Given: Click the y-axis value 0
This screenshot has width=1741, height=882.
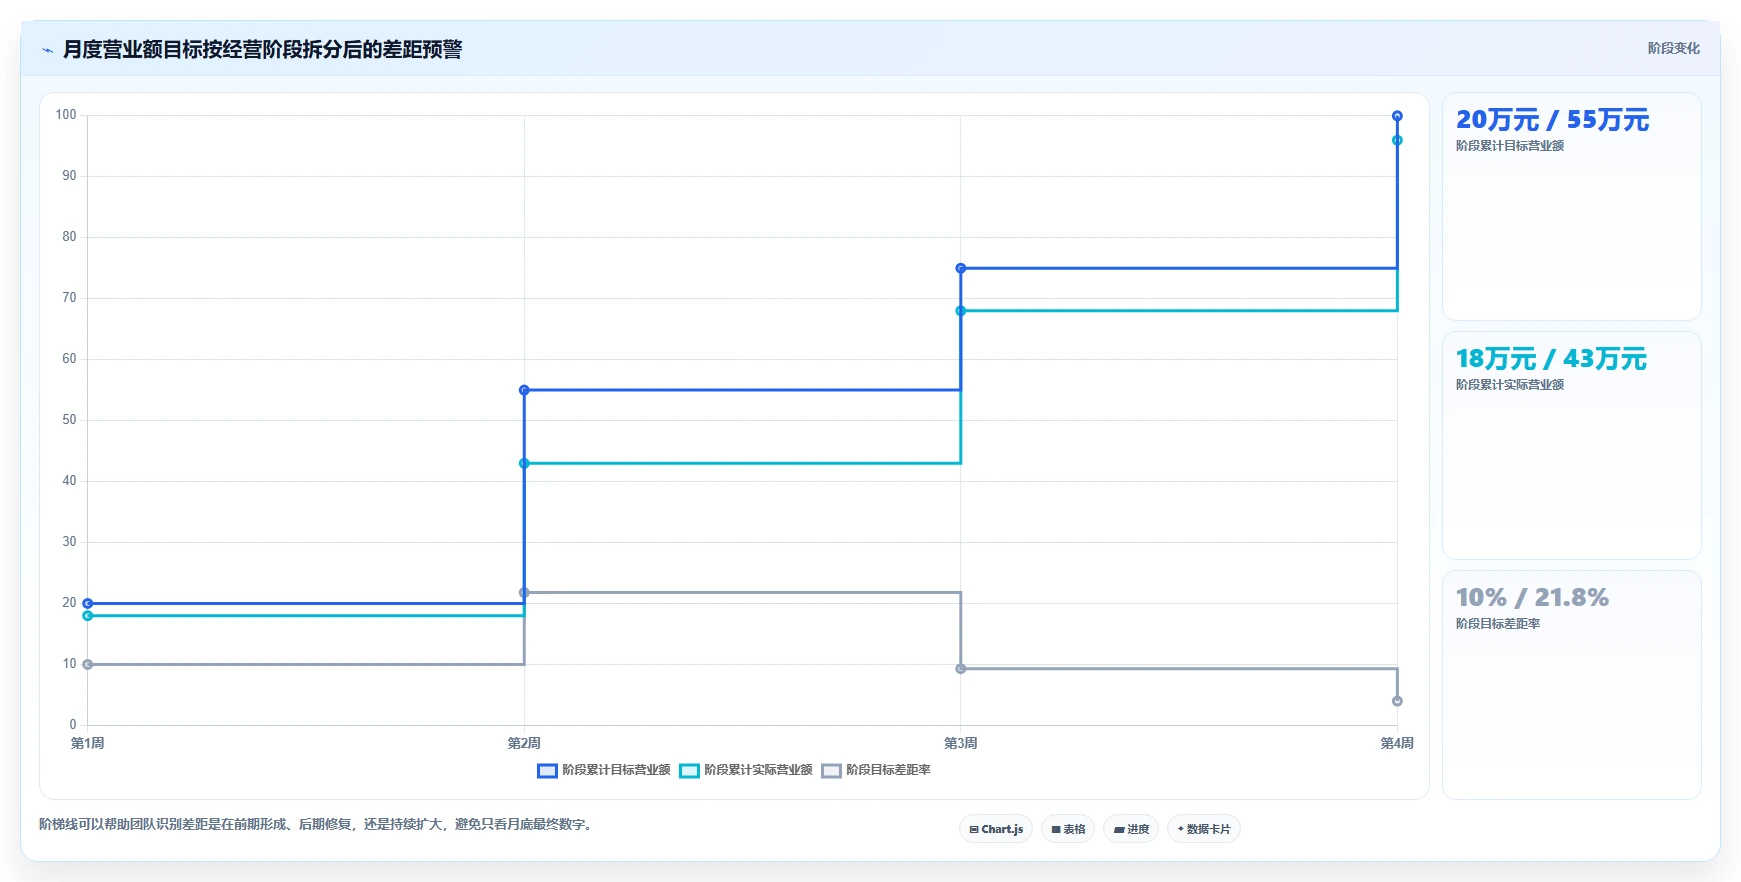Looking at the screenshot, I should (72, 725).
